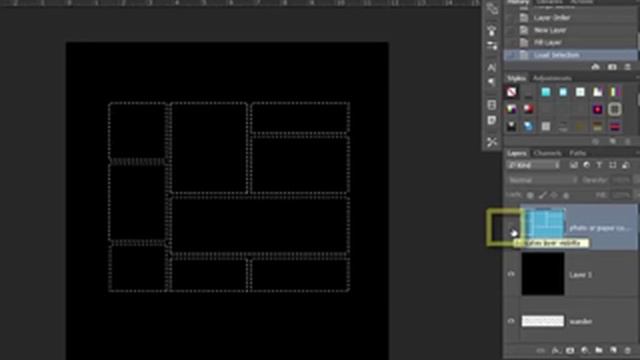
Task: Delete current state in History panel
Action: 627,67
